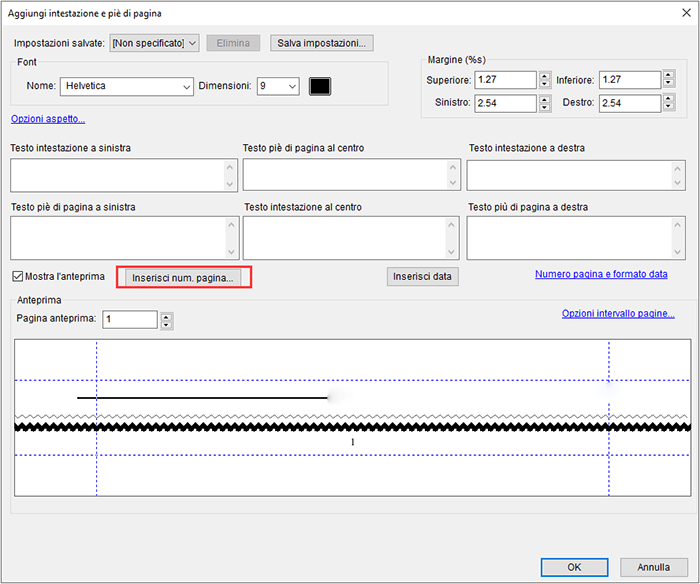This screenshot has height=584, width=700.
Task: Increase Sinistro margin with up arrow
Action: tap(545, 98)
